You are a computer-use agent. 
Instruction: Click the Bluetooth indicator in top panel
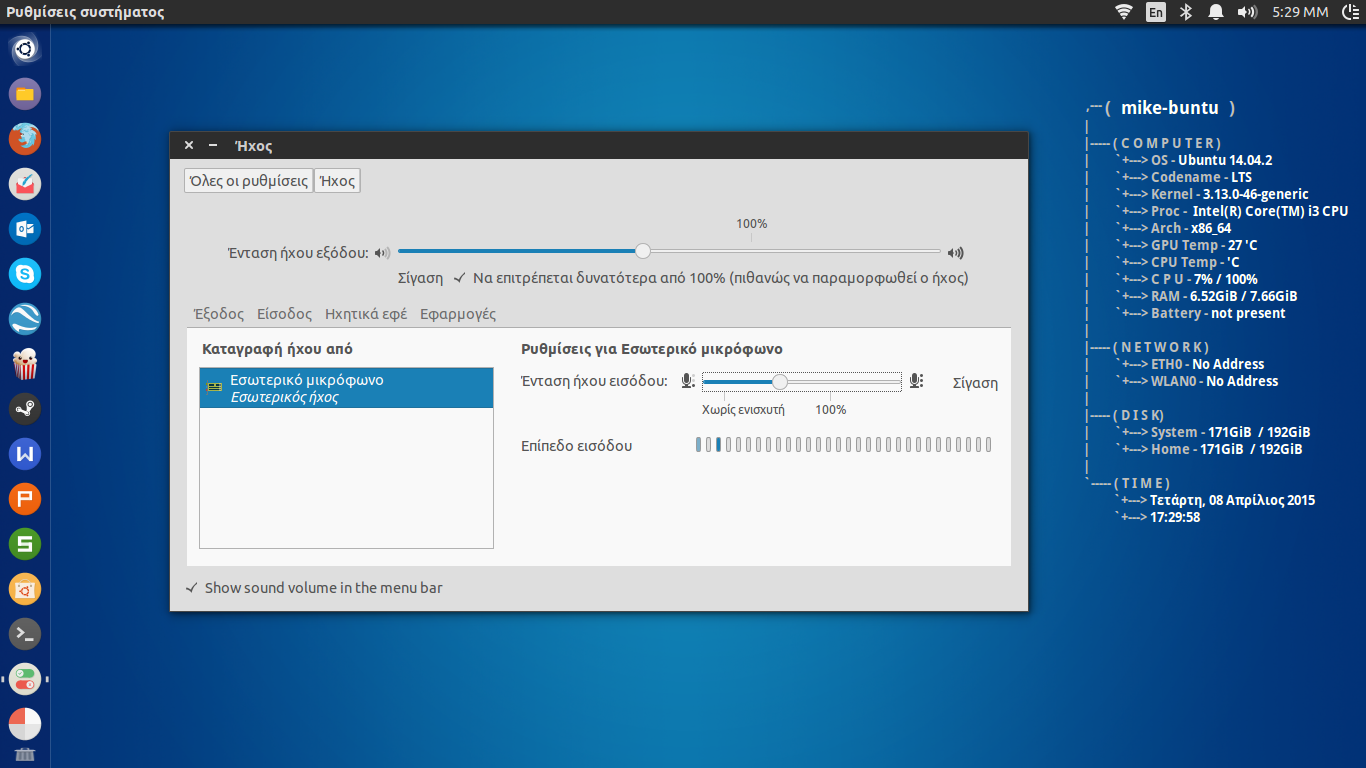(x=1187, y=12)
